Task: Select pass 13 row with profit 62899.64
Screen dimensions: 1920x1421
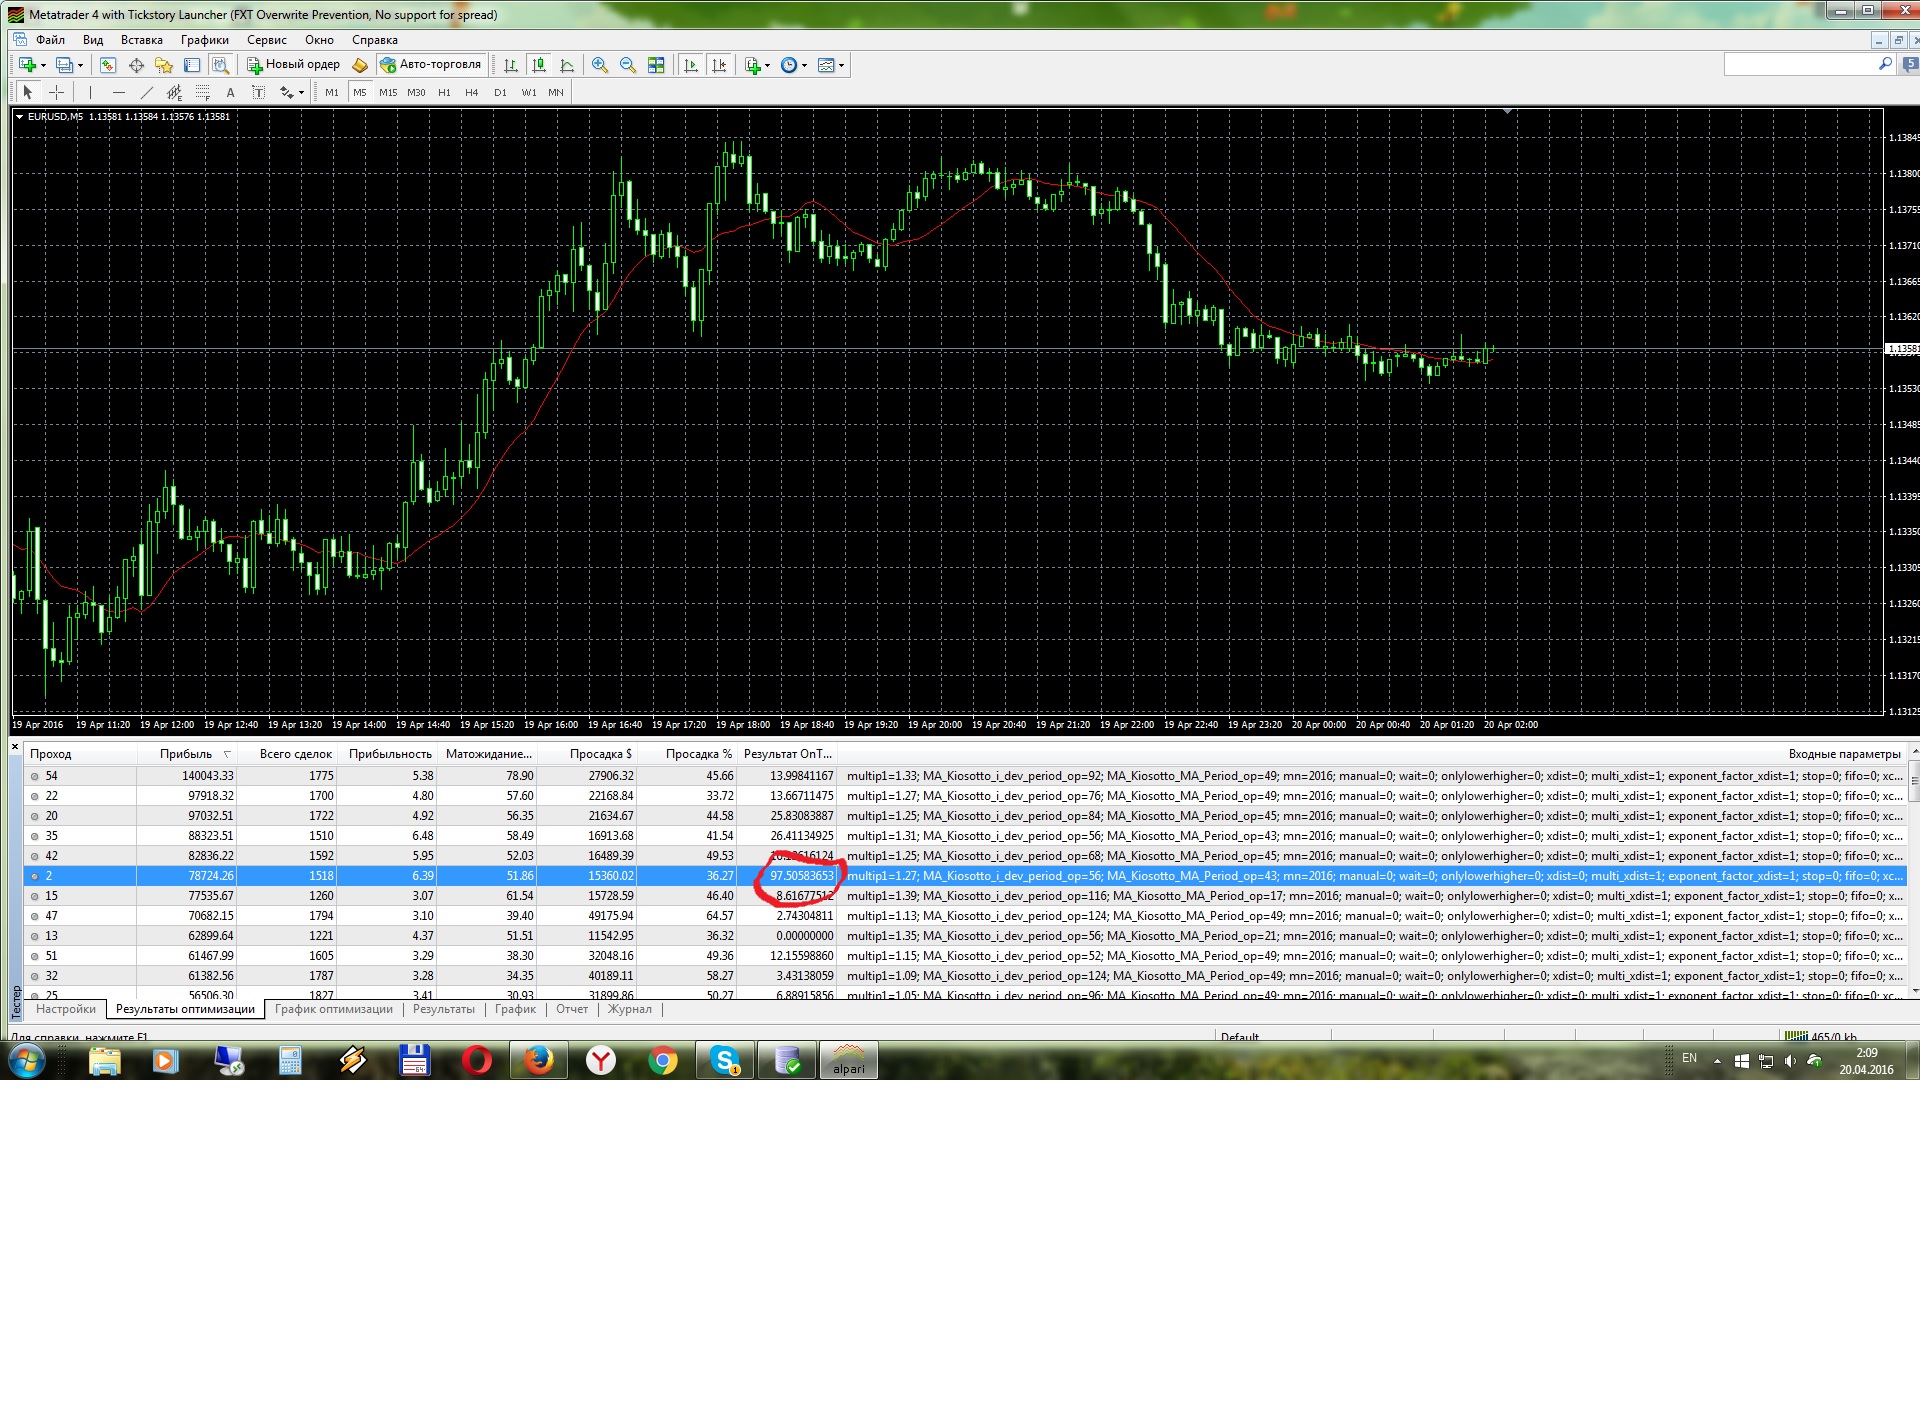Action: click(965, 936)
